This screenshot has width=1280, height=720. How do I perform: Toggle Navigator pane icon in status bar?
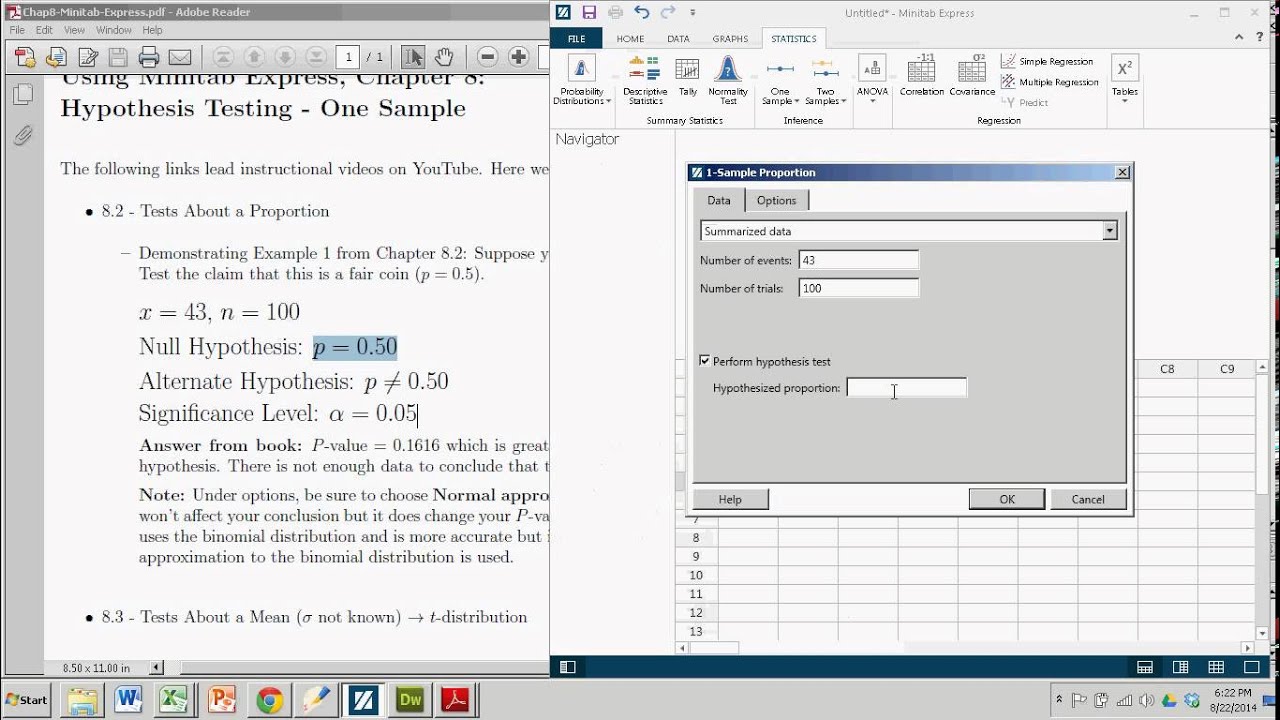click(567, 667)
